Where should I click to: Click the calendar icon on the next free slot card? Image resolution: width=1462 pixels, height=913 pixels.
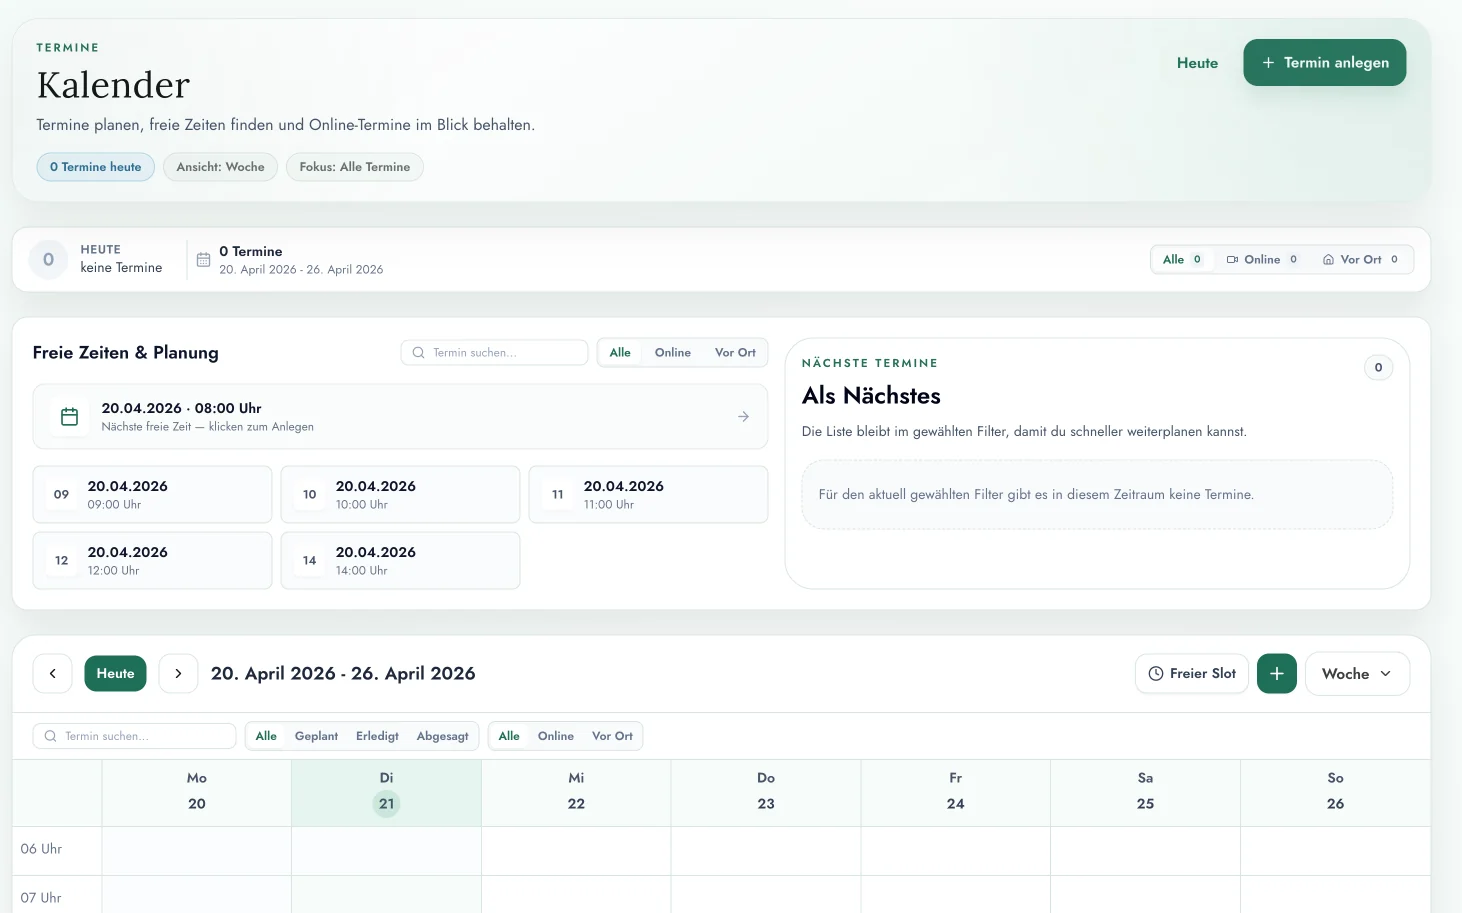coord(69,416)
